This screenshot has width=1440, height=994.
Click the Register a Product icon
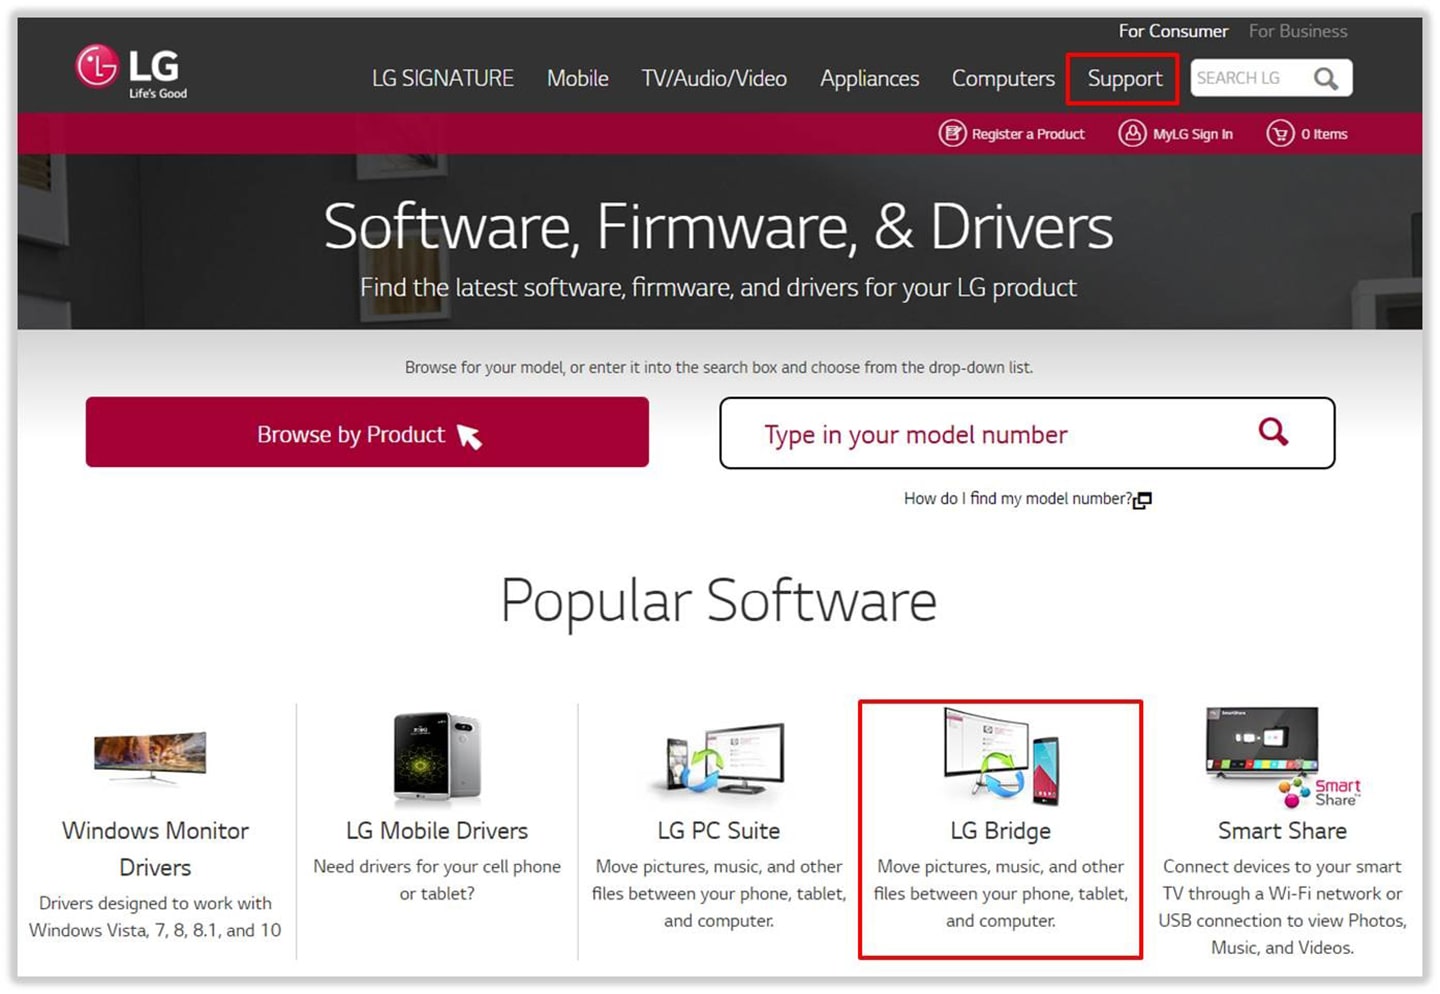952,133
